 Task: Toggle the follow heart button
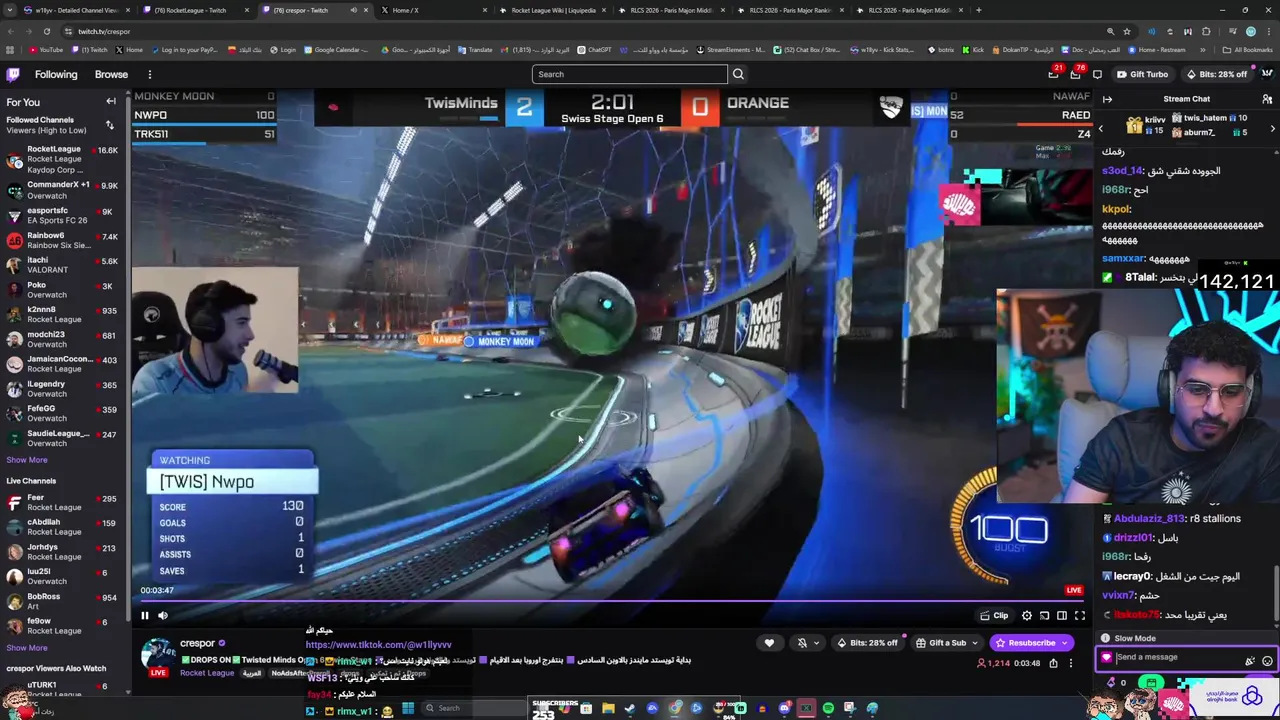769,643
